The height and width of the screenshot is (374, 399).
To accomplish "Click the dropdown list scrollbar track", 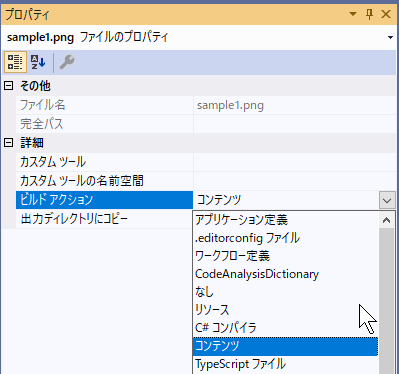I will tap(387, 301).
